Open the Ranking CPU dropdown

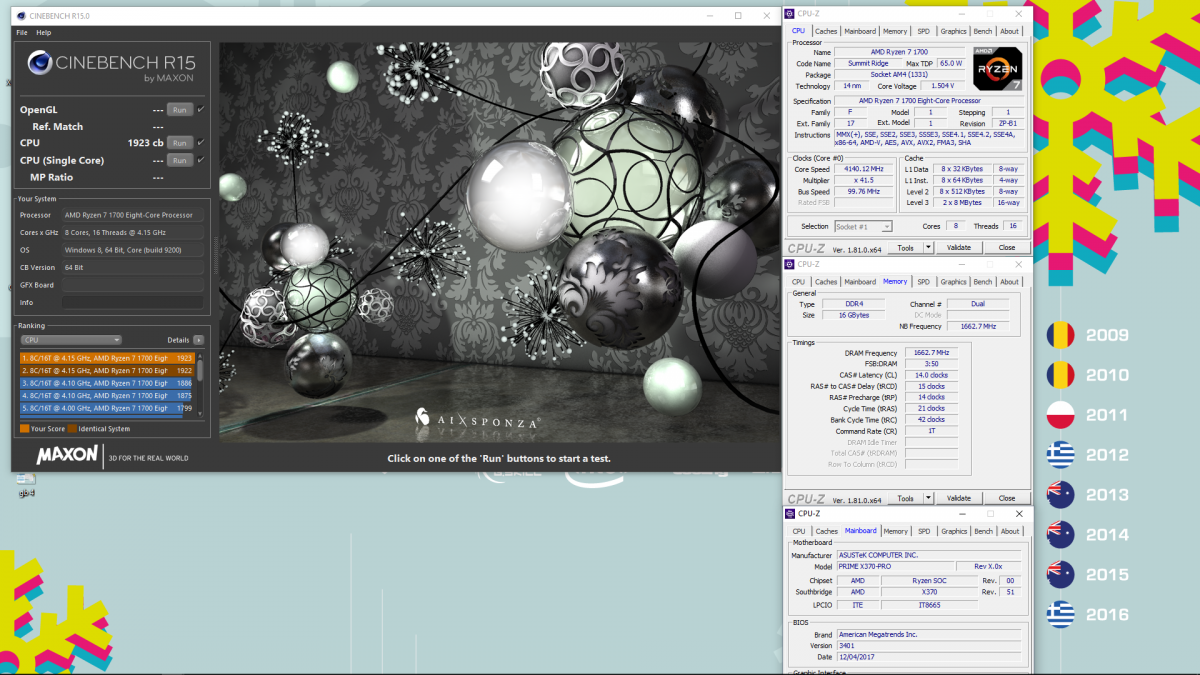[71, 340]
